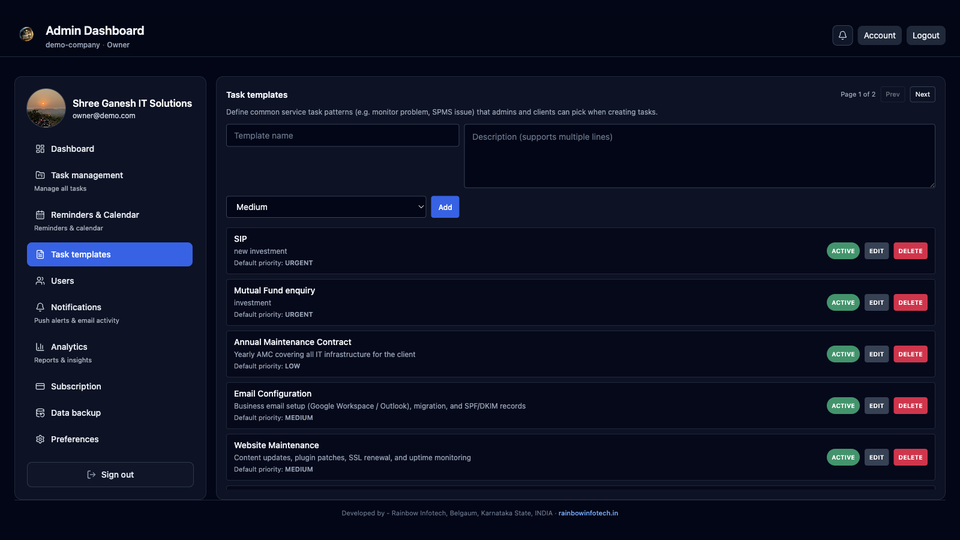
Task: Focus the Template name input field
Action: pyautogui.click(x=342, y=135)
